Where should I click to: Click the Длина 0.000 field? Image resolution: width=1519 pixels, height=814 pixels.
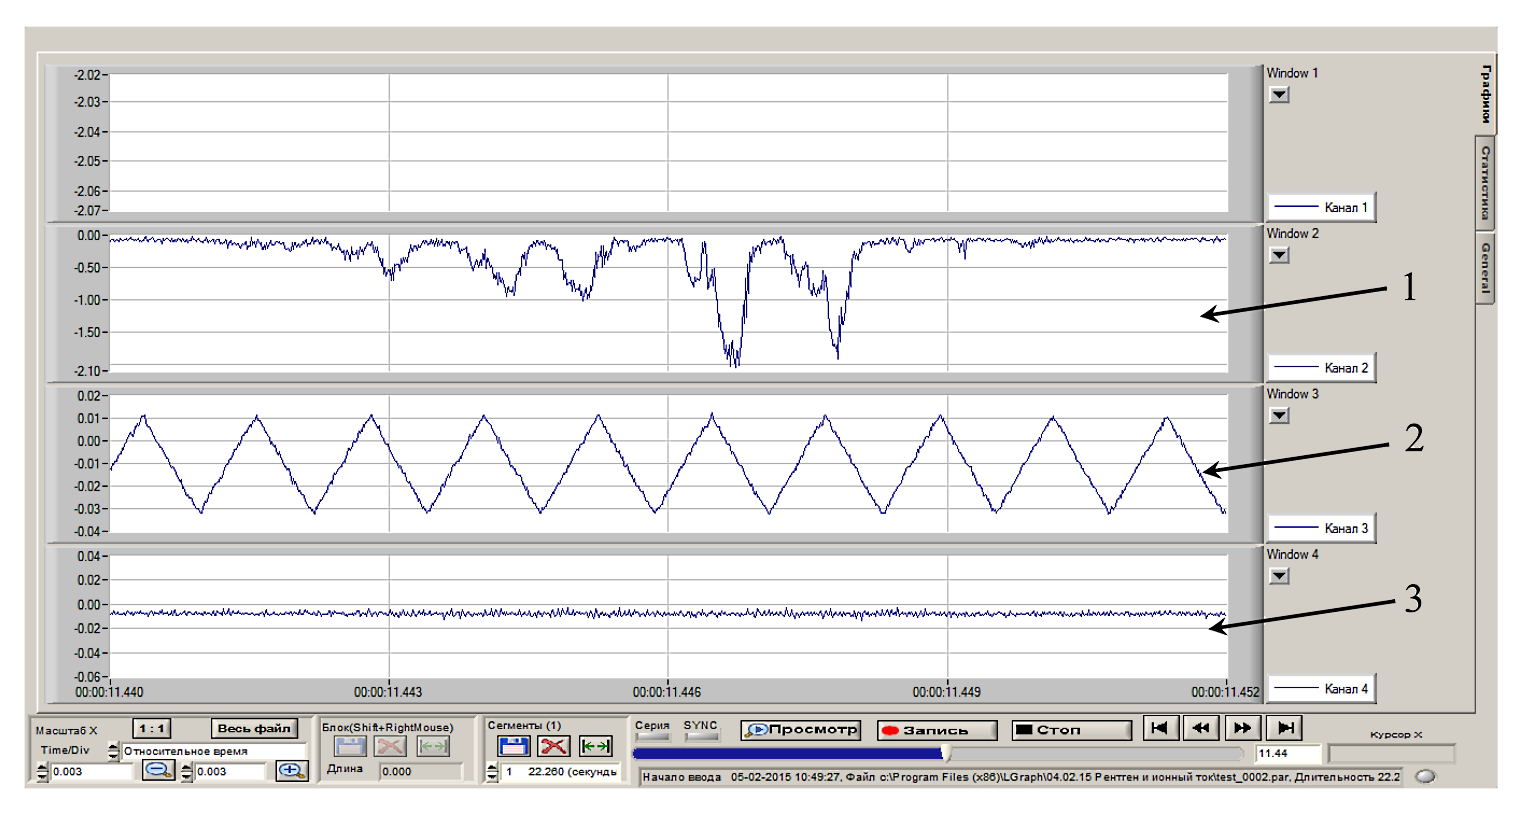421,771
